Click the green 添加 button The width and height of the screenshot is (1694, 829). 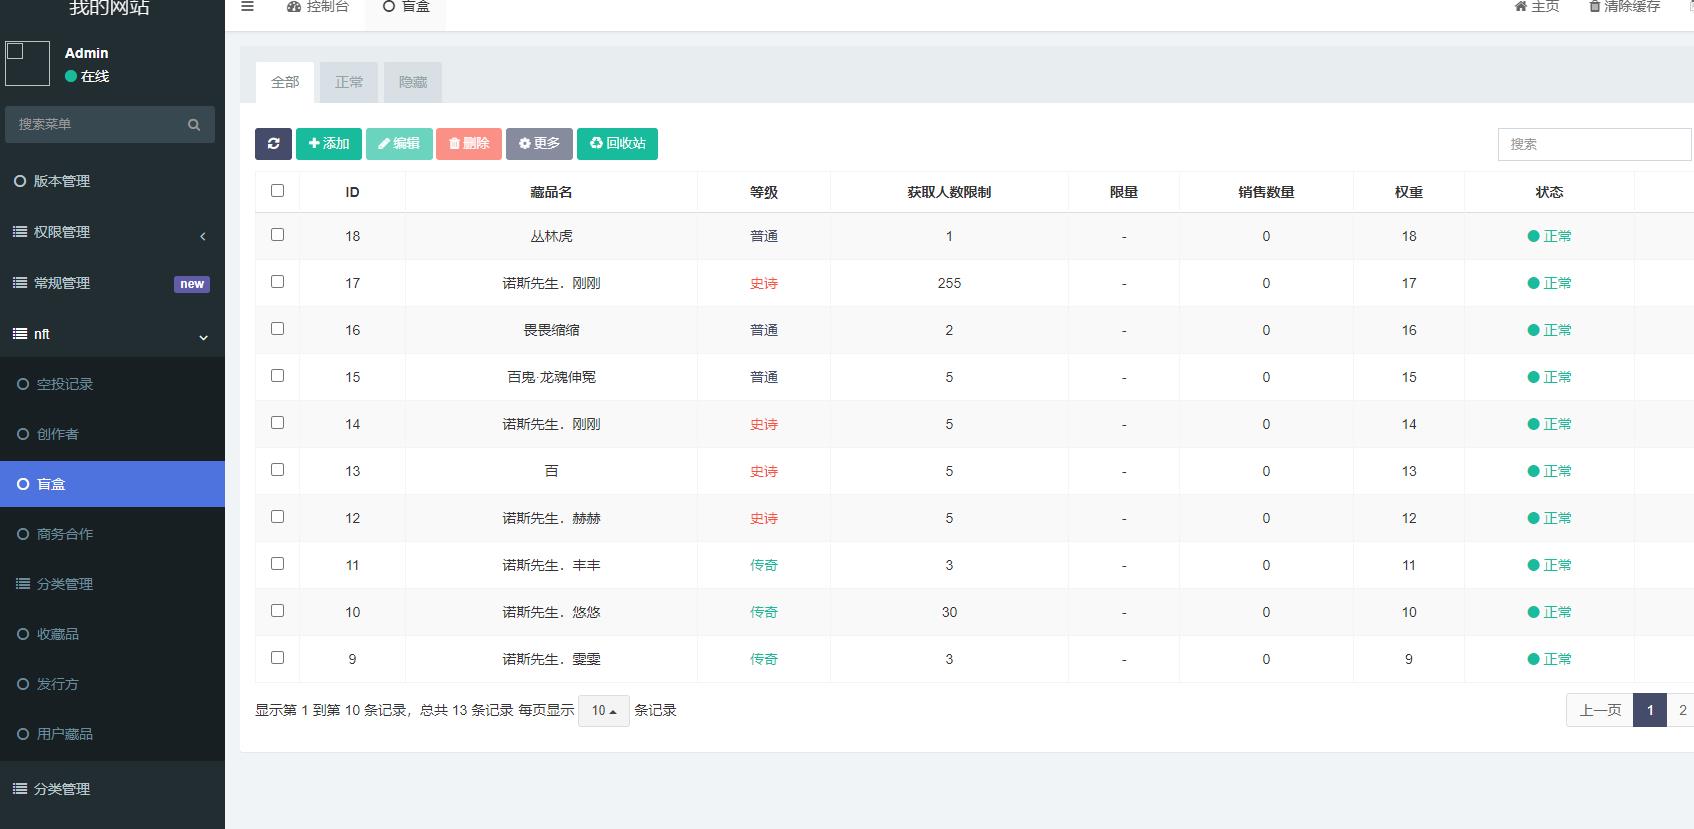(x=329, y=144)
